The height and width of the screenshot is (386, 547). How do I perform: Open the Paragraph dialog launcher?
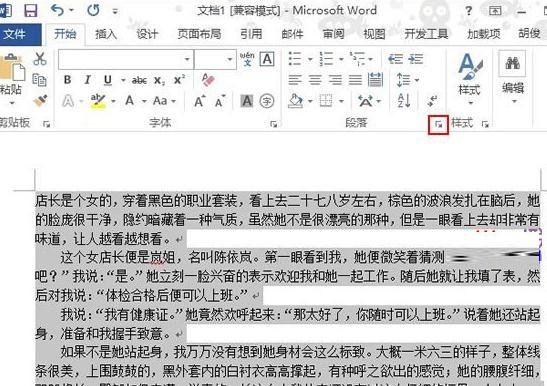point(438,125)
